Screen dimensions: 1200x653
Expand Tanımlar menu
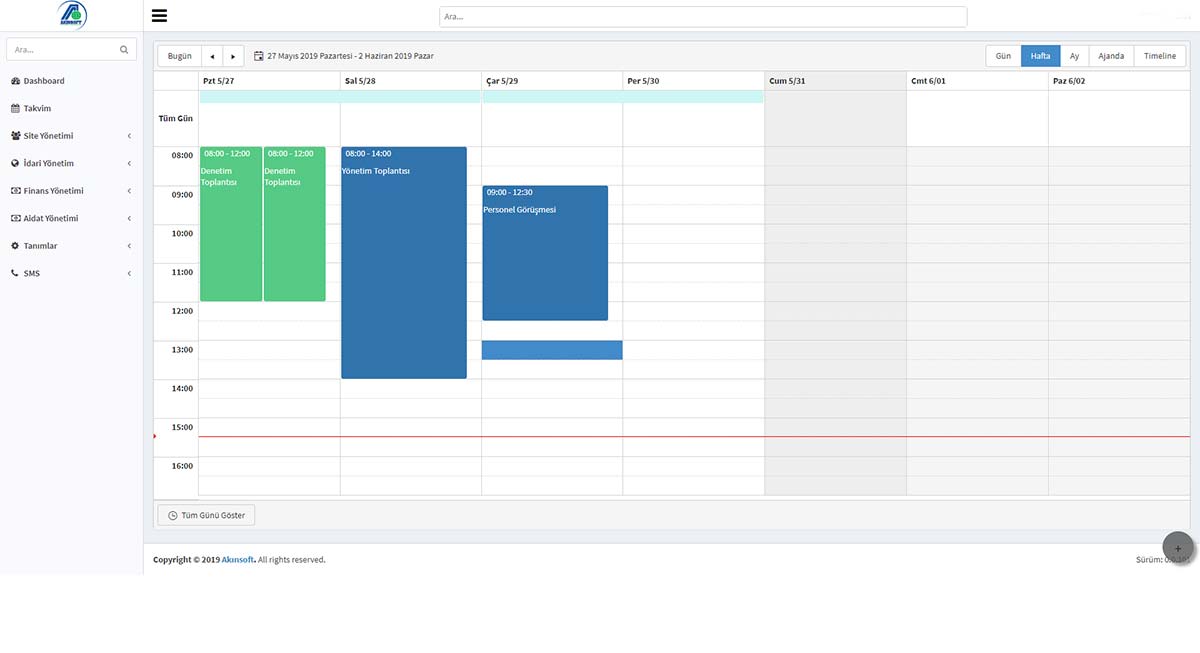pos(70,246)
